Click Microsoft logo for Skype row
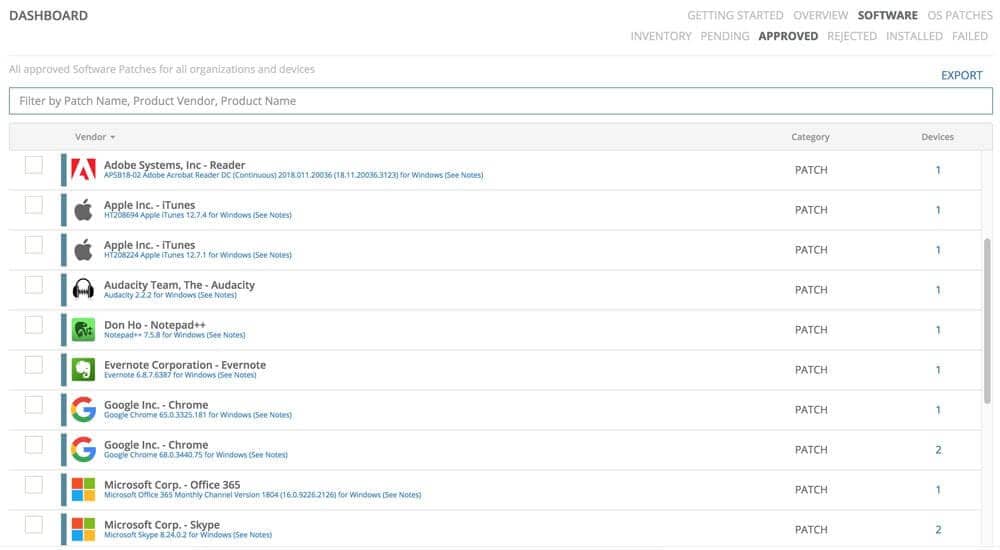Viewport: 1000px width, 550px height. click(83, 530)
